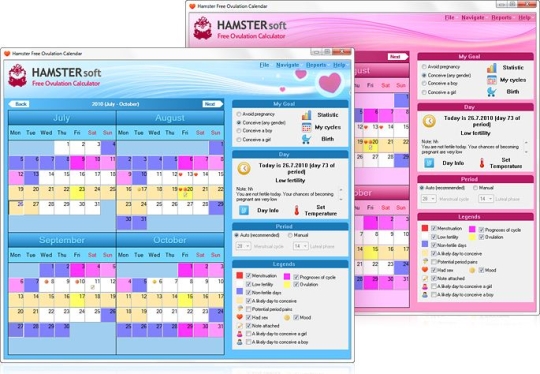Enable Potential period pains checkbox in blue window

pos(248,309)
